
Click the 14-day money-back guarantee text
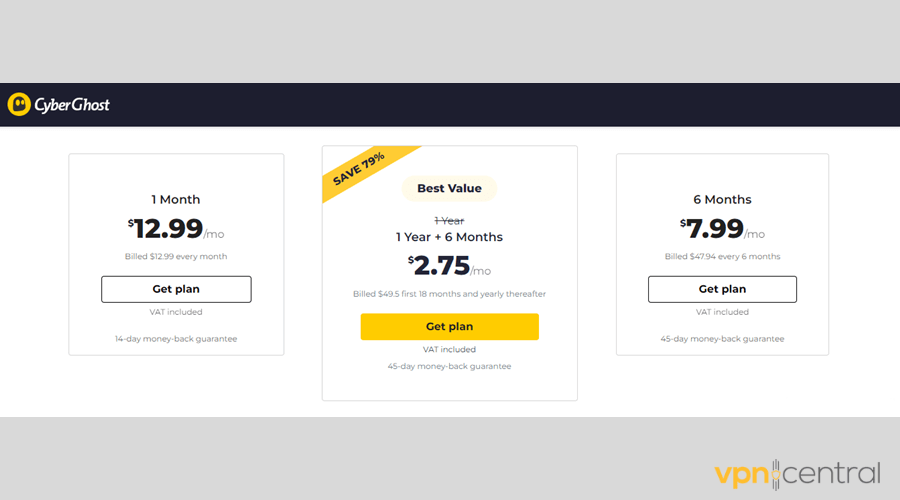click(x=176, y=339)
